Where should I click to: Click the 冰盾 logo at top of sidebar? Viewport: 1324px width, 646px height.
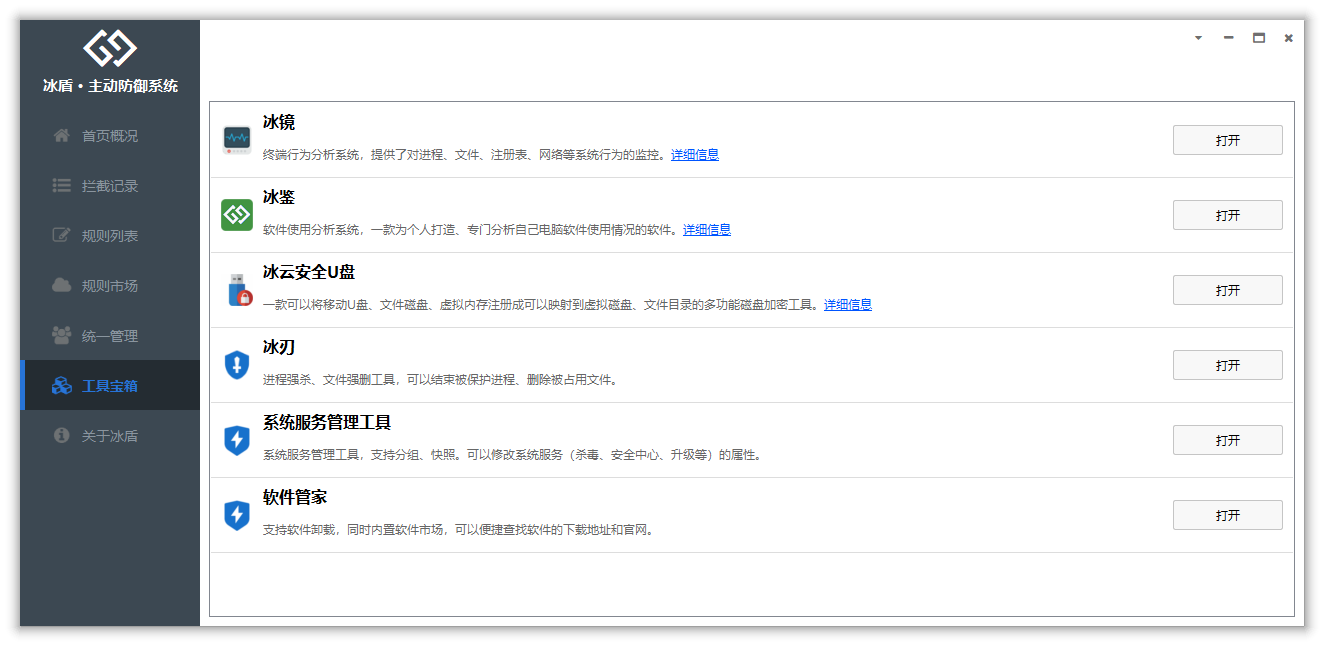tap(110, 47)
